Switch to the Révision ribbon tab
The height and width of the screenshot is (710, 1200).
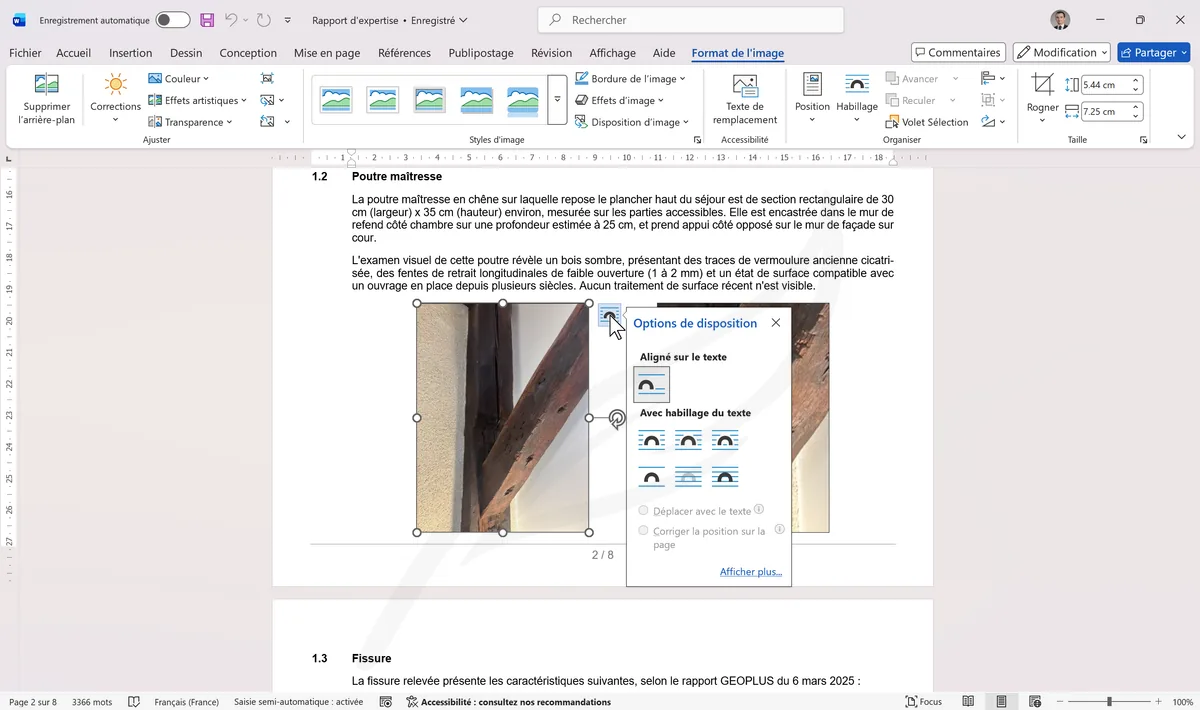tap(551, 53)
